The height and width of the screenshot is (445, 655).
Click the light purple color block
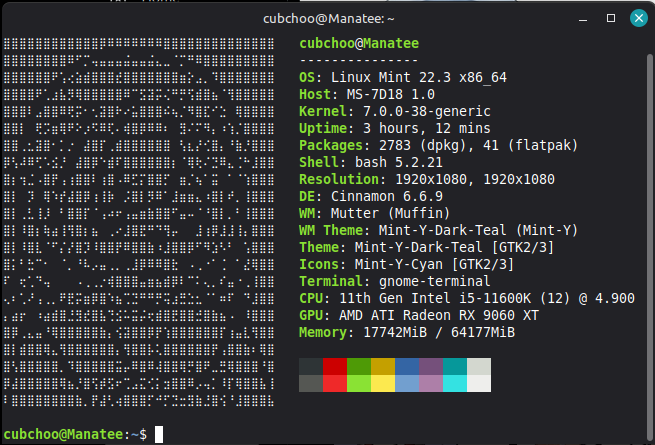point(431,384)
